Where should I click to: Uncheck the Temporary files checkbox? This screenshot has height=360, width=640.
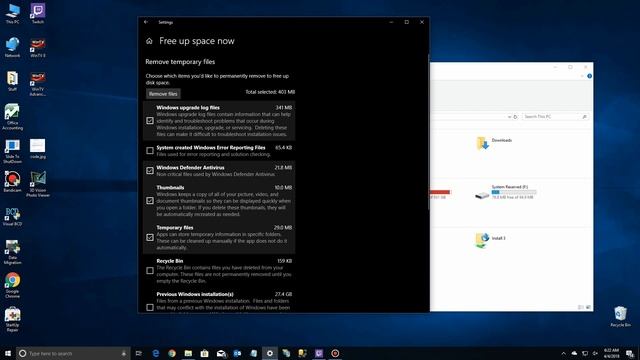coord(150,237)
